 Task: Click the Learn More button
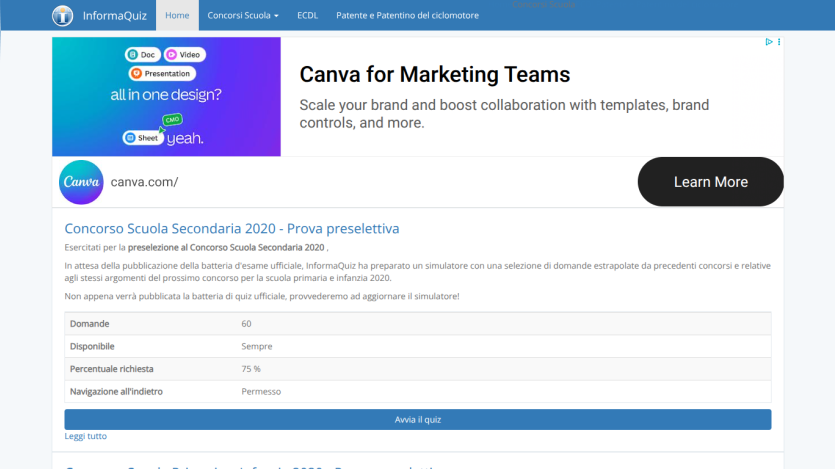[x=710, y=182]
